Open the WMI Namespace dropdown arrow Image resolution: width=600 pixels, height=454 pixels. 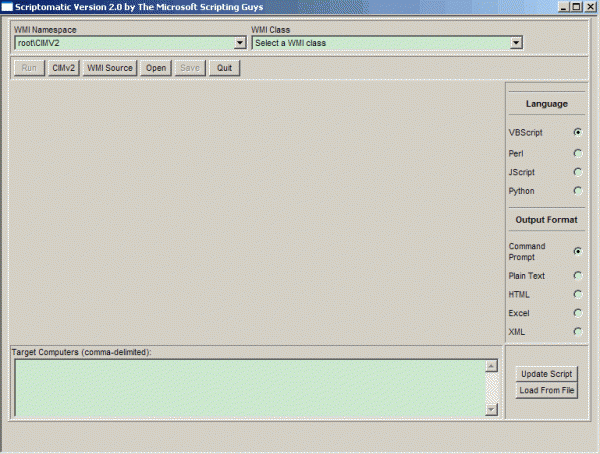(240, 43)
